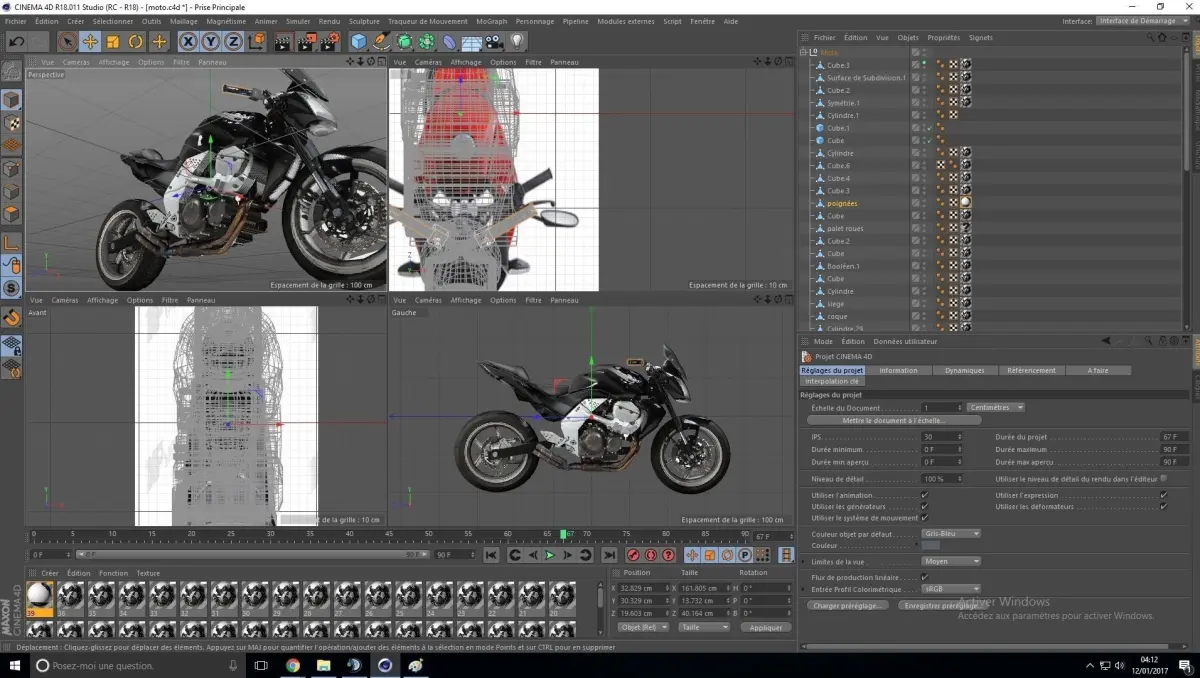This screenshot has width=1200, height=678.
Task: Activate the Rotate tool
Action: [136, 41]
